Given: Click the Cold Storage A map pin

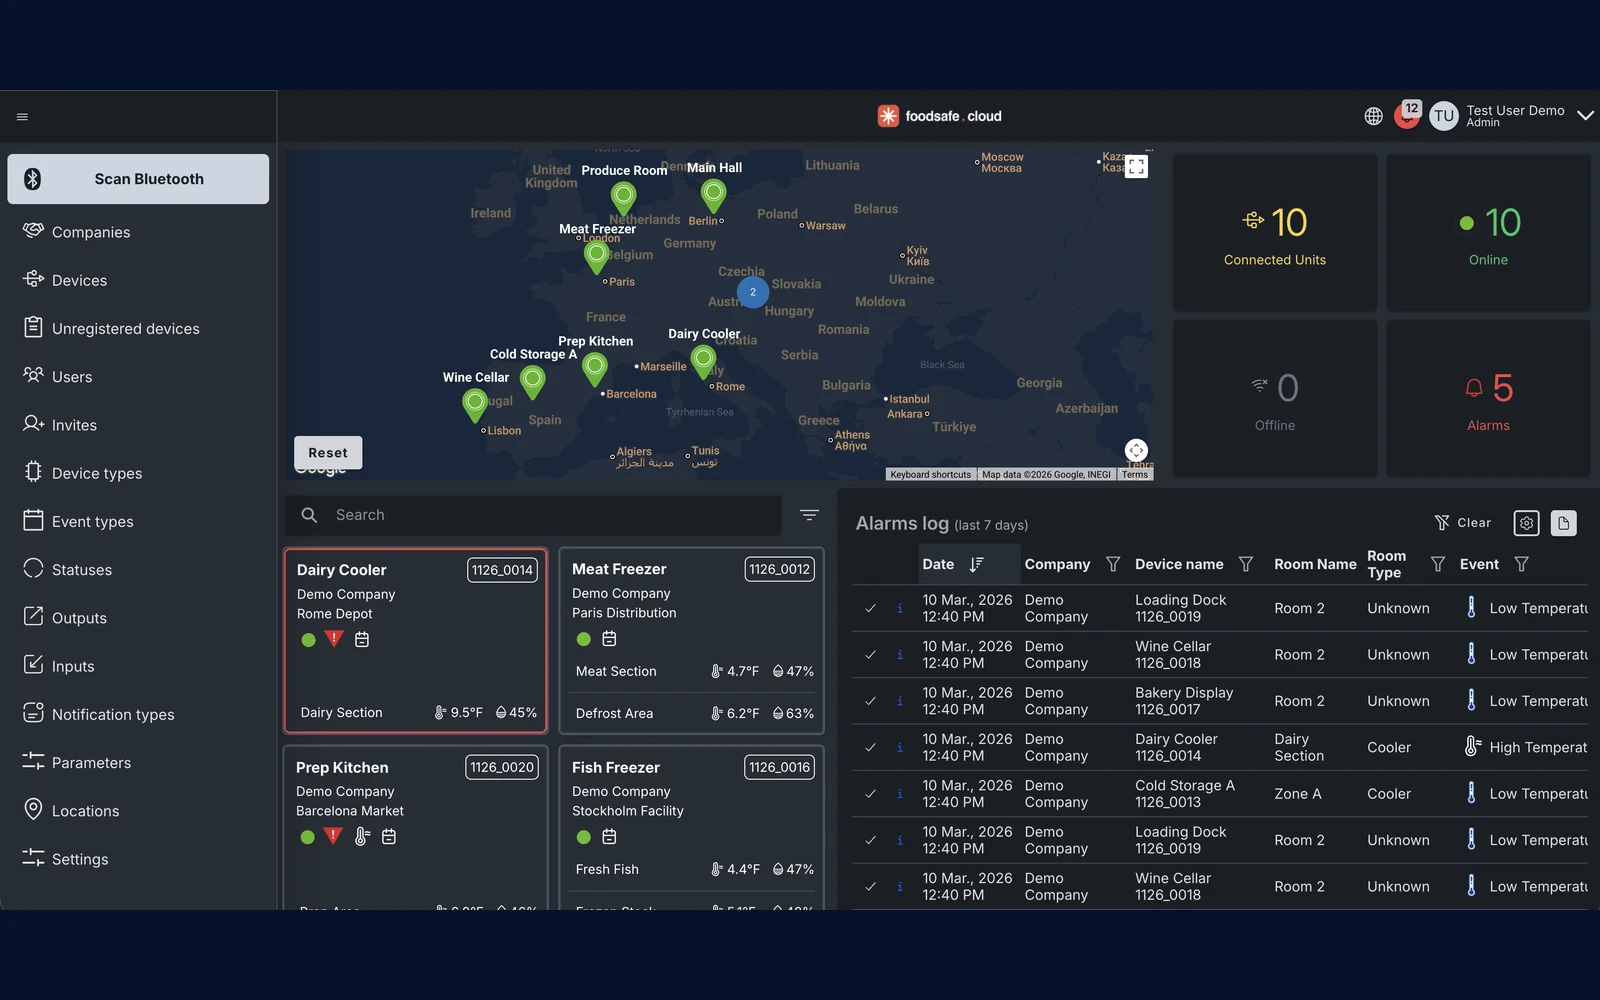Looking at the screenshot, I should (x=533, y=380).
